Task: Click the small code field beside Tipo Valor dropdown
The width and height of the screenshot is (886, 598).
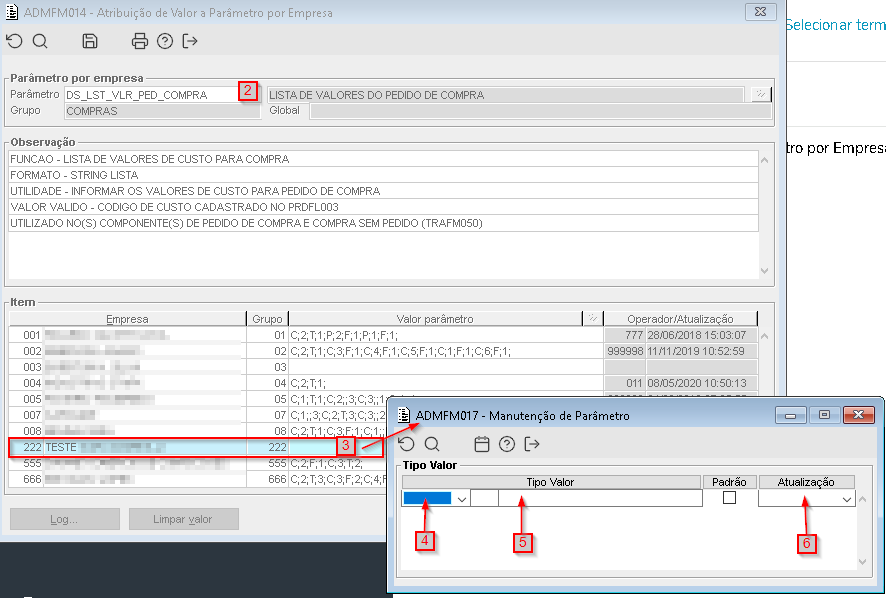Action: (x=484, y=499)
